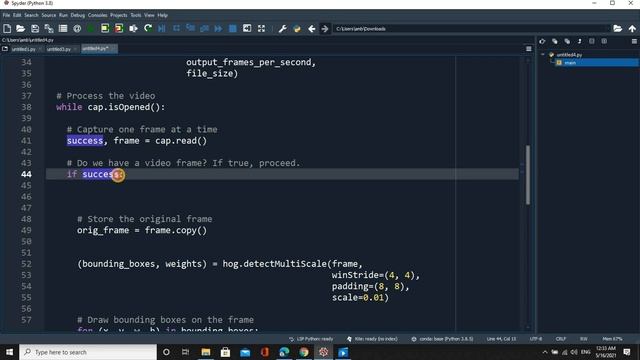This screenshot has height=360, width=640.
Task: Collapse the untitled4.py tree node in outline
Action: click(x=543, y=54)
